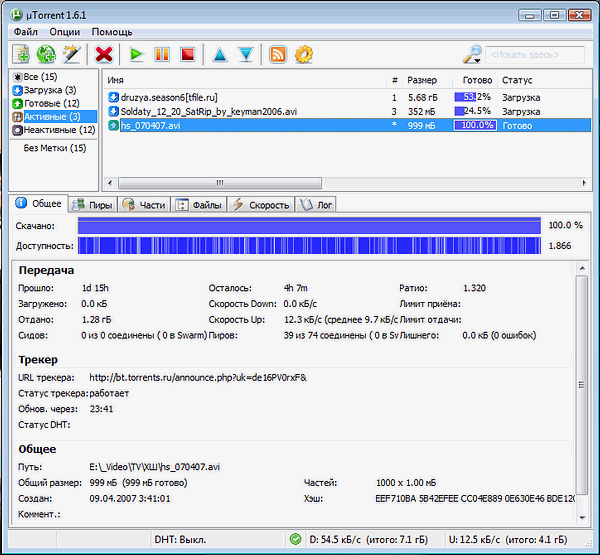Open the RSS downloader icon

[x=279, y=54]
